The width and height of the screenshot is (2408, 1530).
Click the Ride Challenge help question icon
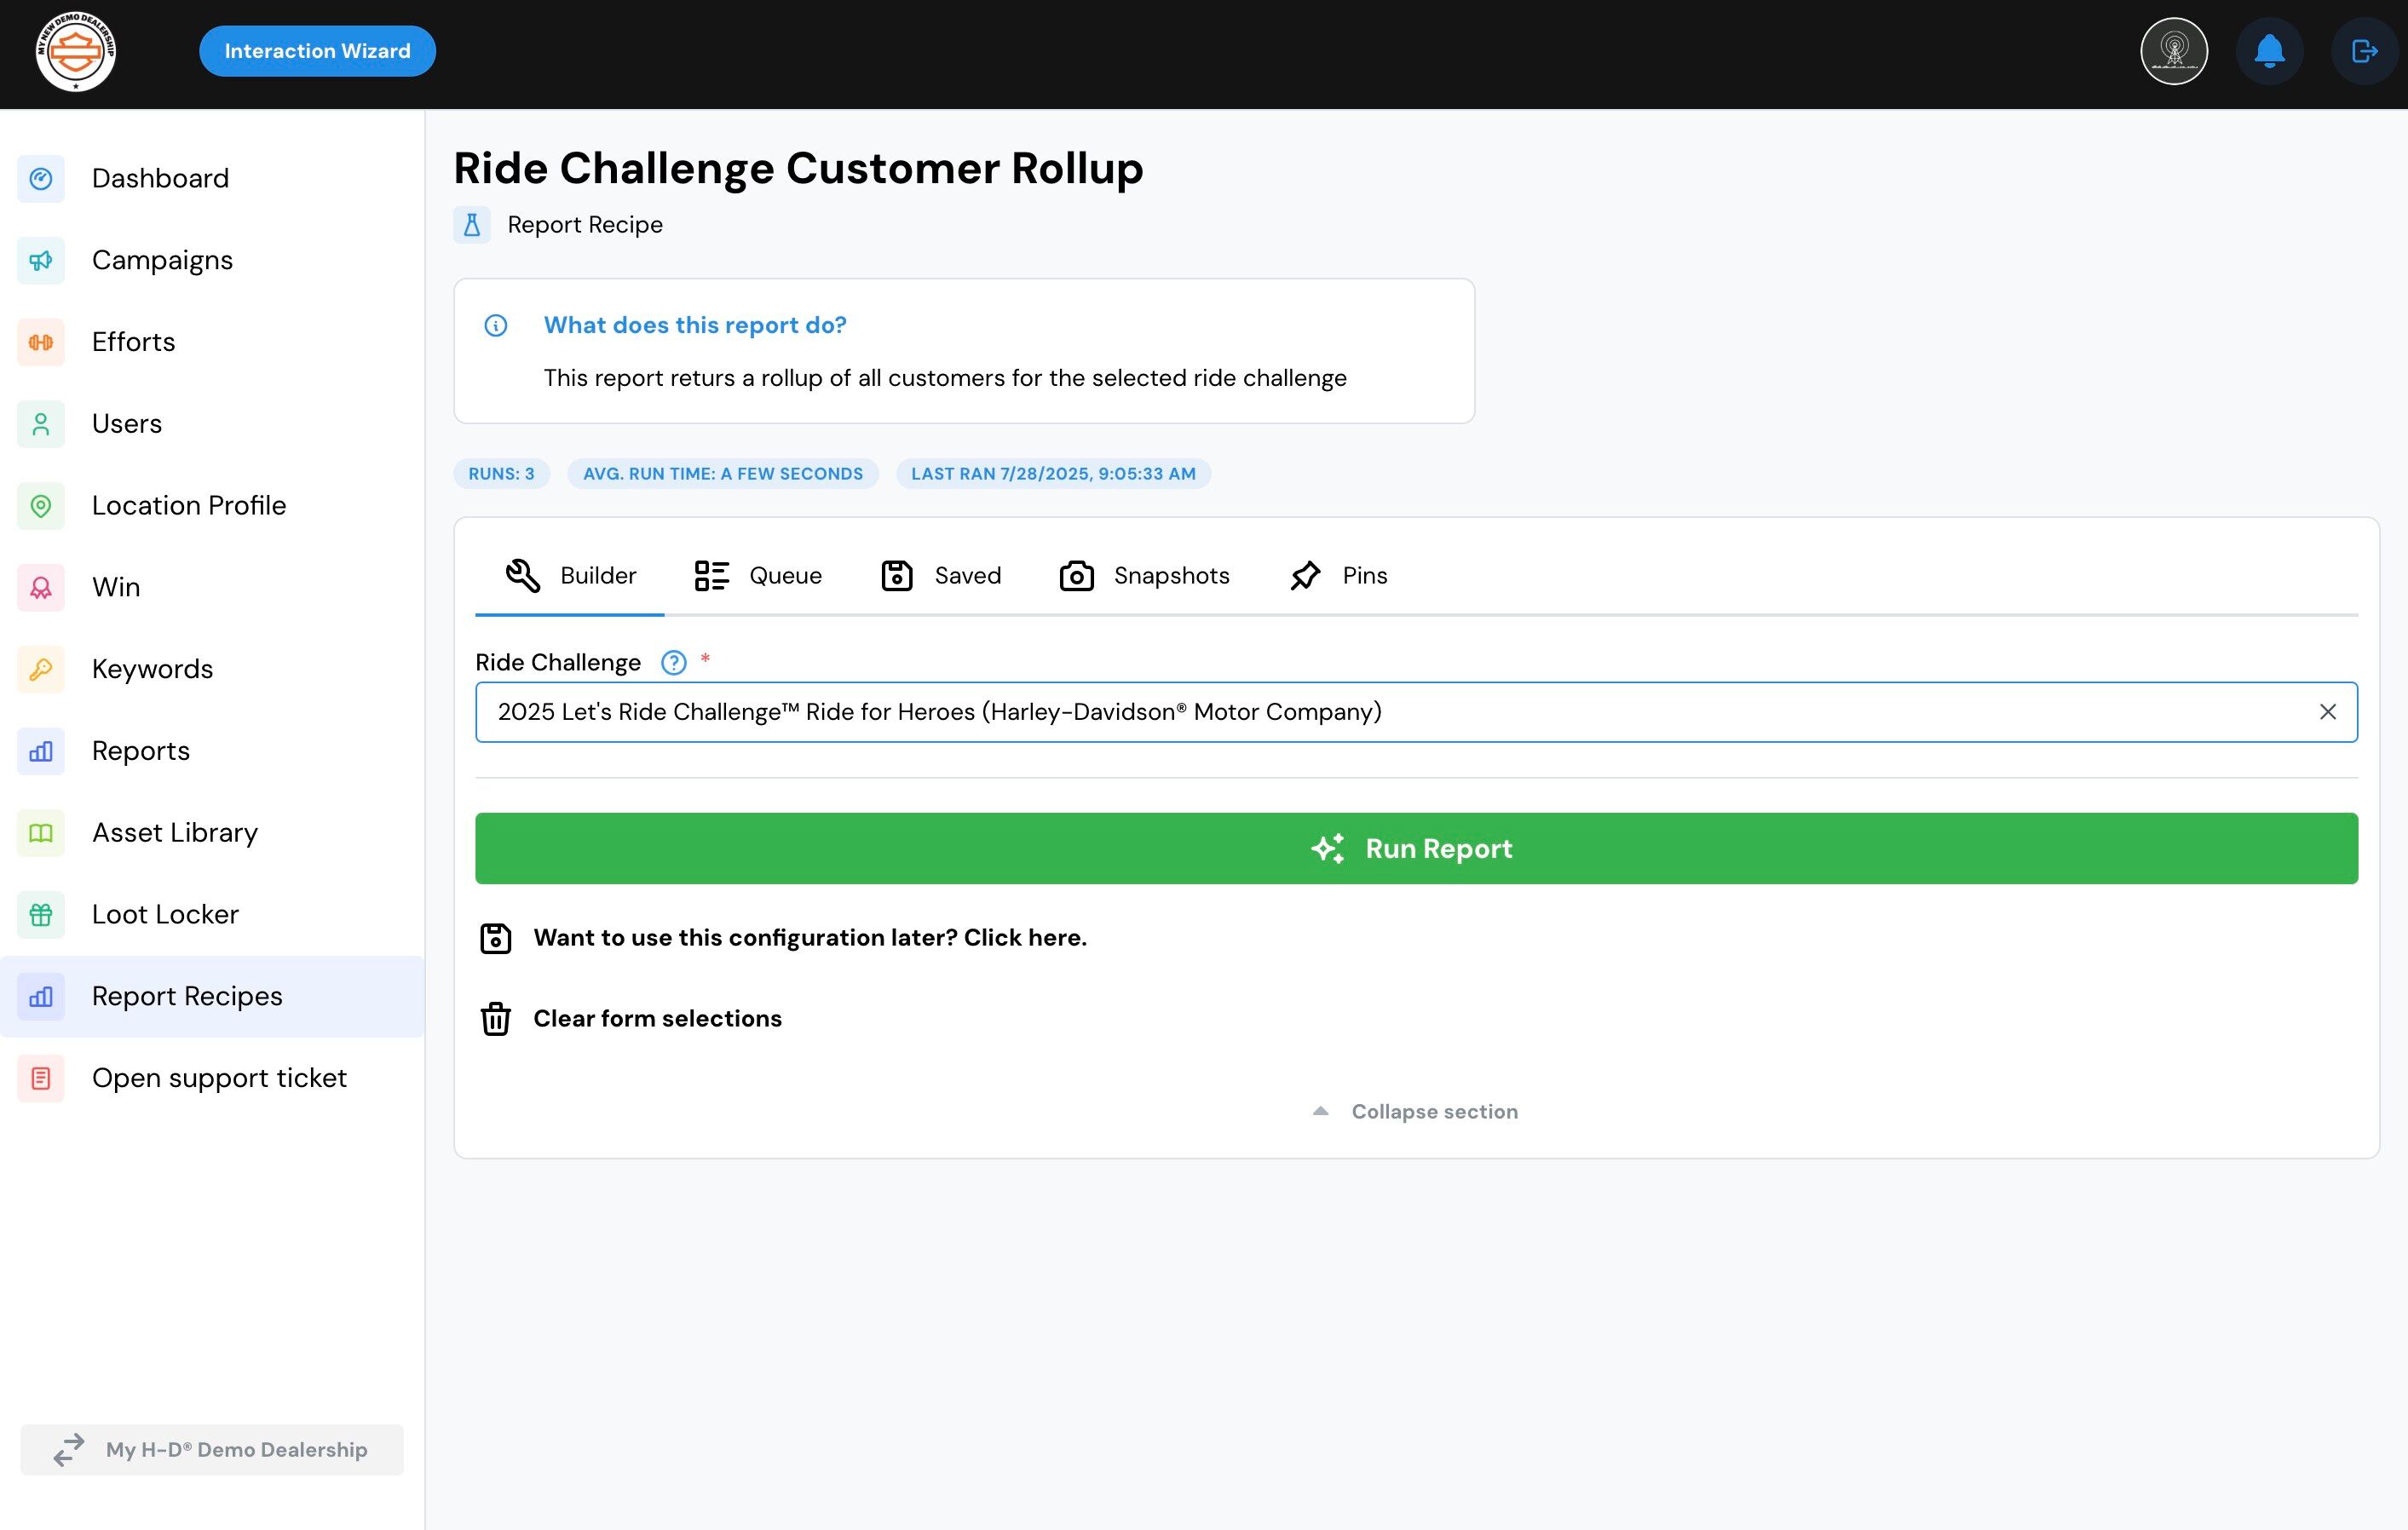click(673, 663)
